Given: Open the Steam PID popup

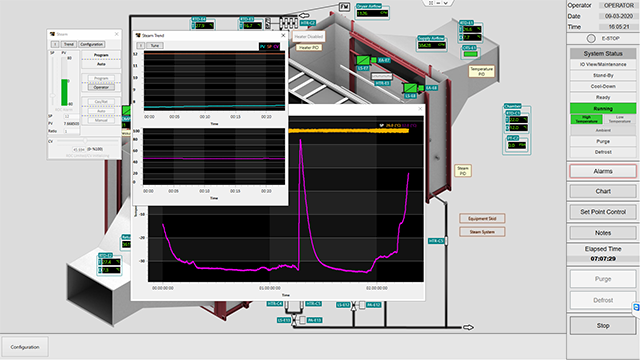Looking at the screenshot, I should tap(463, 171).
